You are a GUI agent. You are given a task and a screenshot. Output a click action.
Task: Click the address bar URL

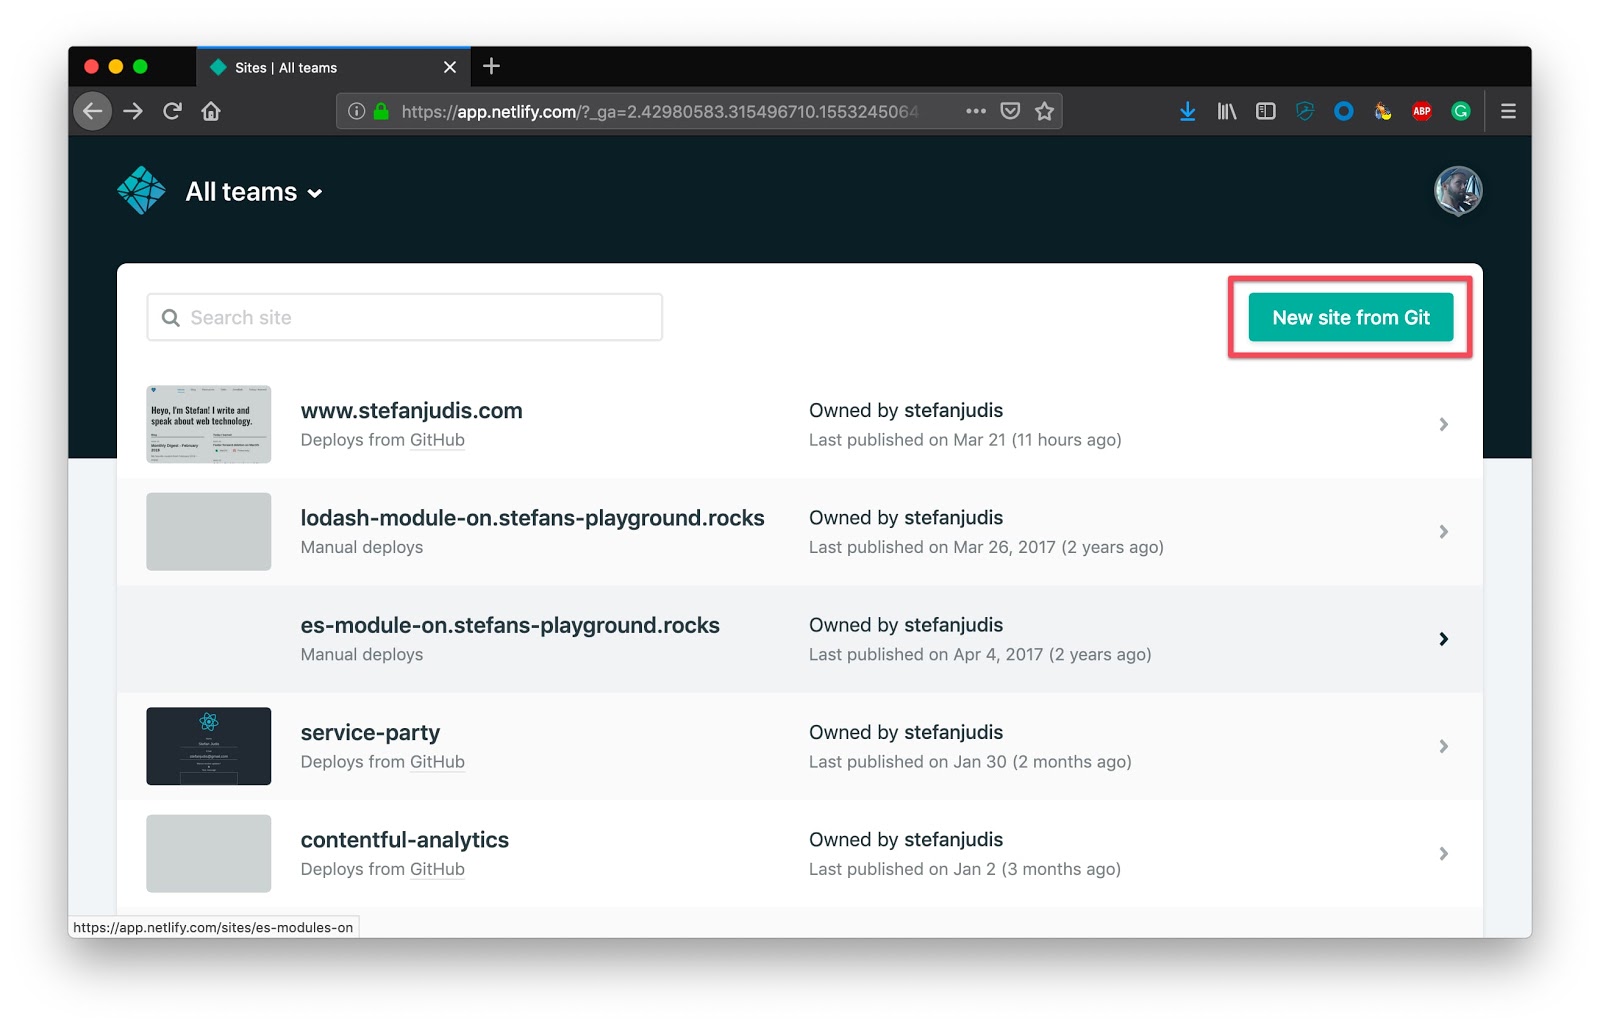point(659,111)
